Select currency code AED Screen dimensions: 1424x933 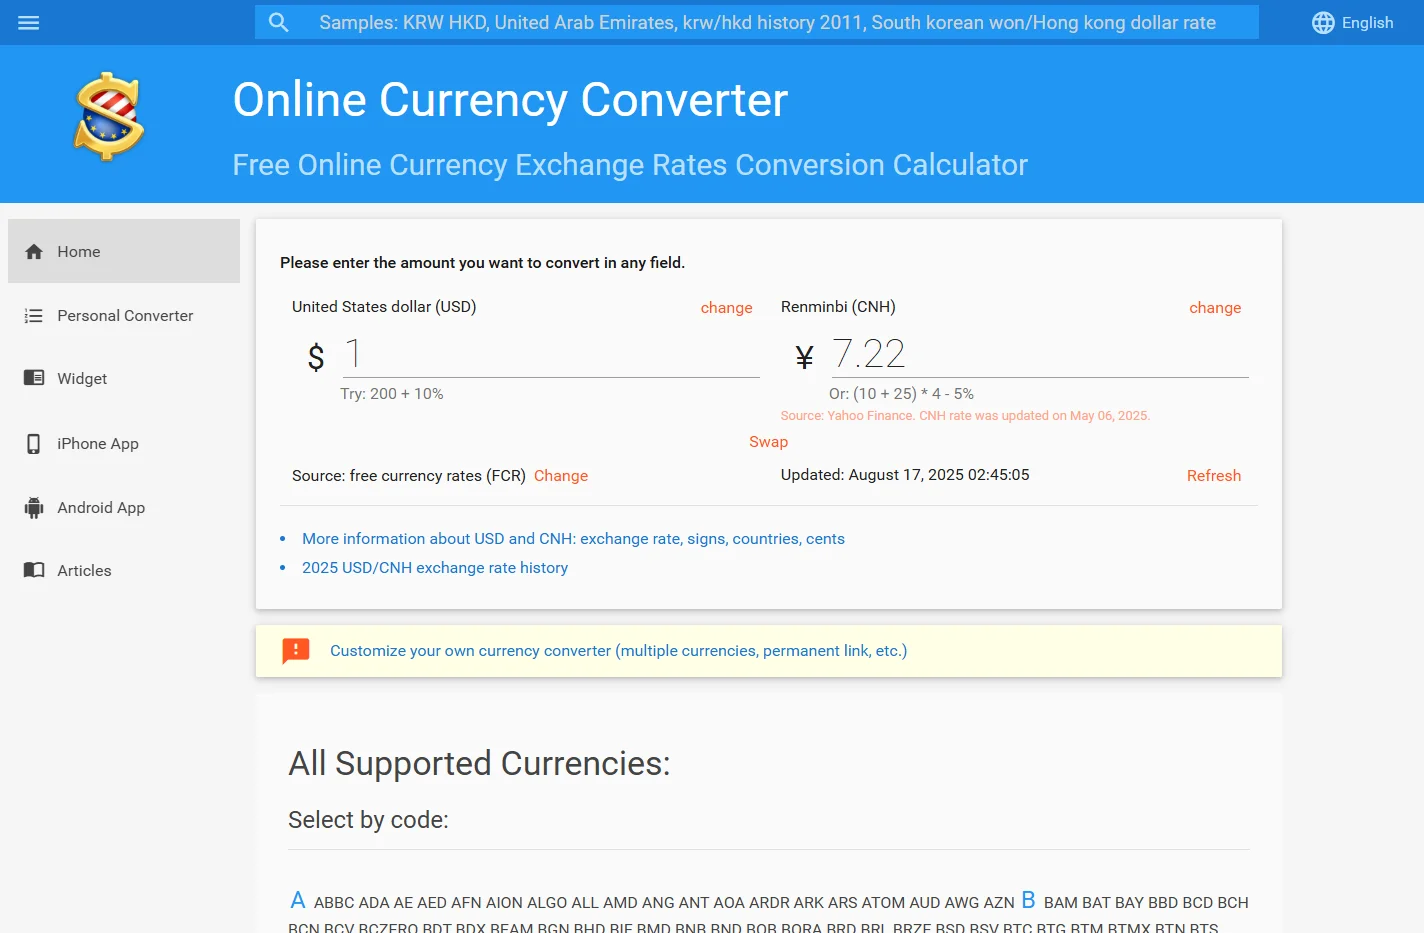tap(432, 903)
